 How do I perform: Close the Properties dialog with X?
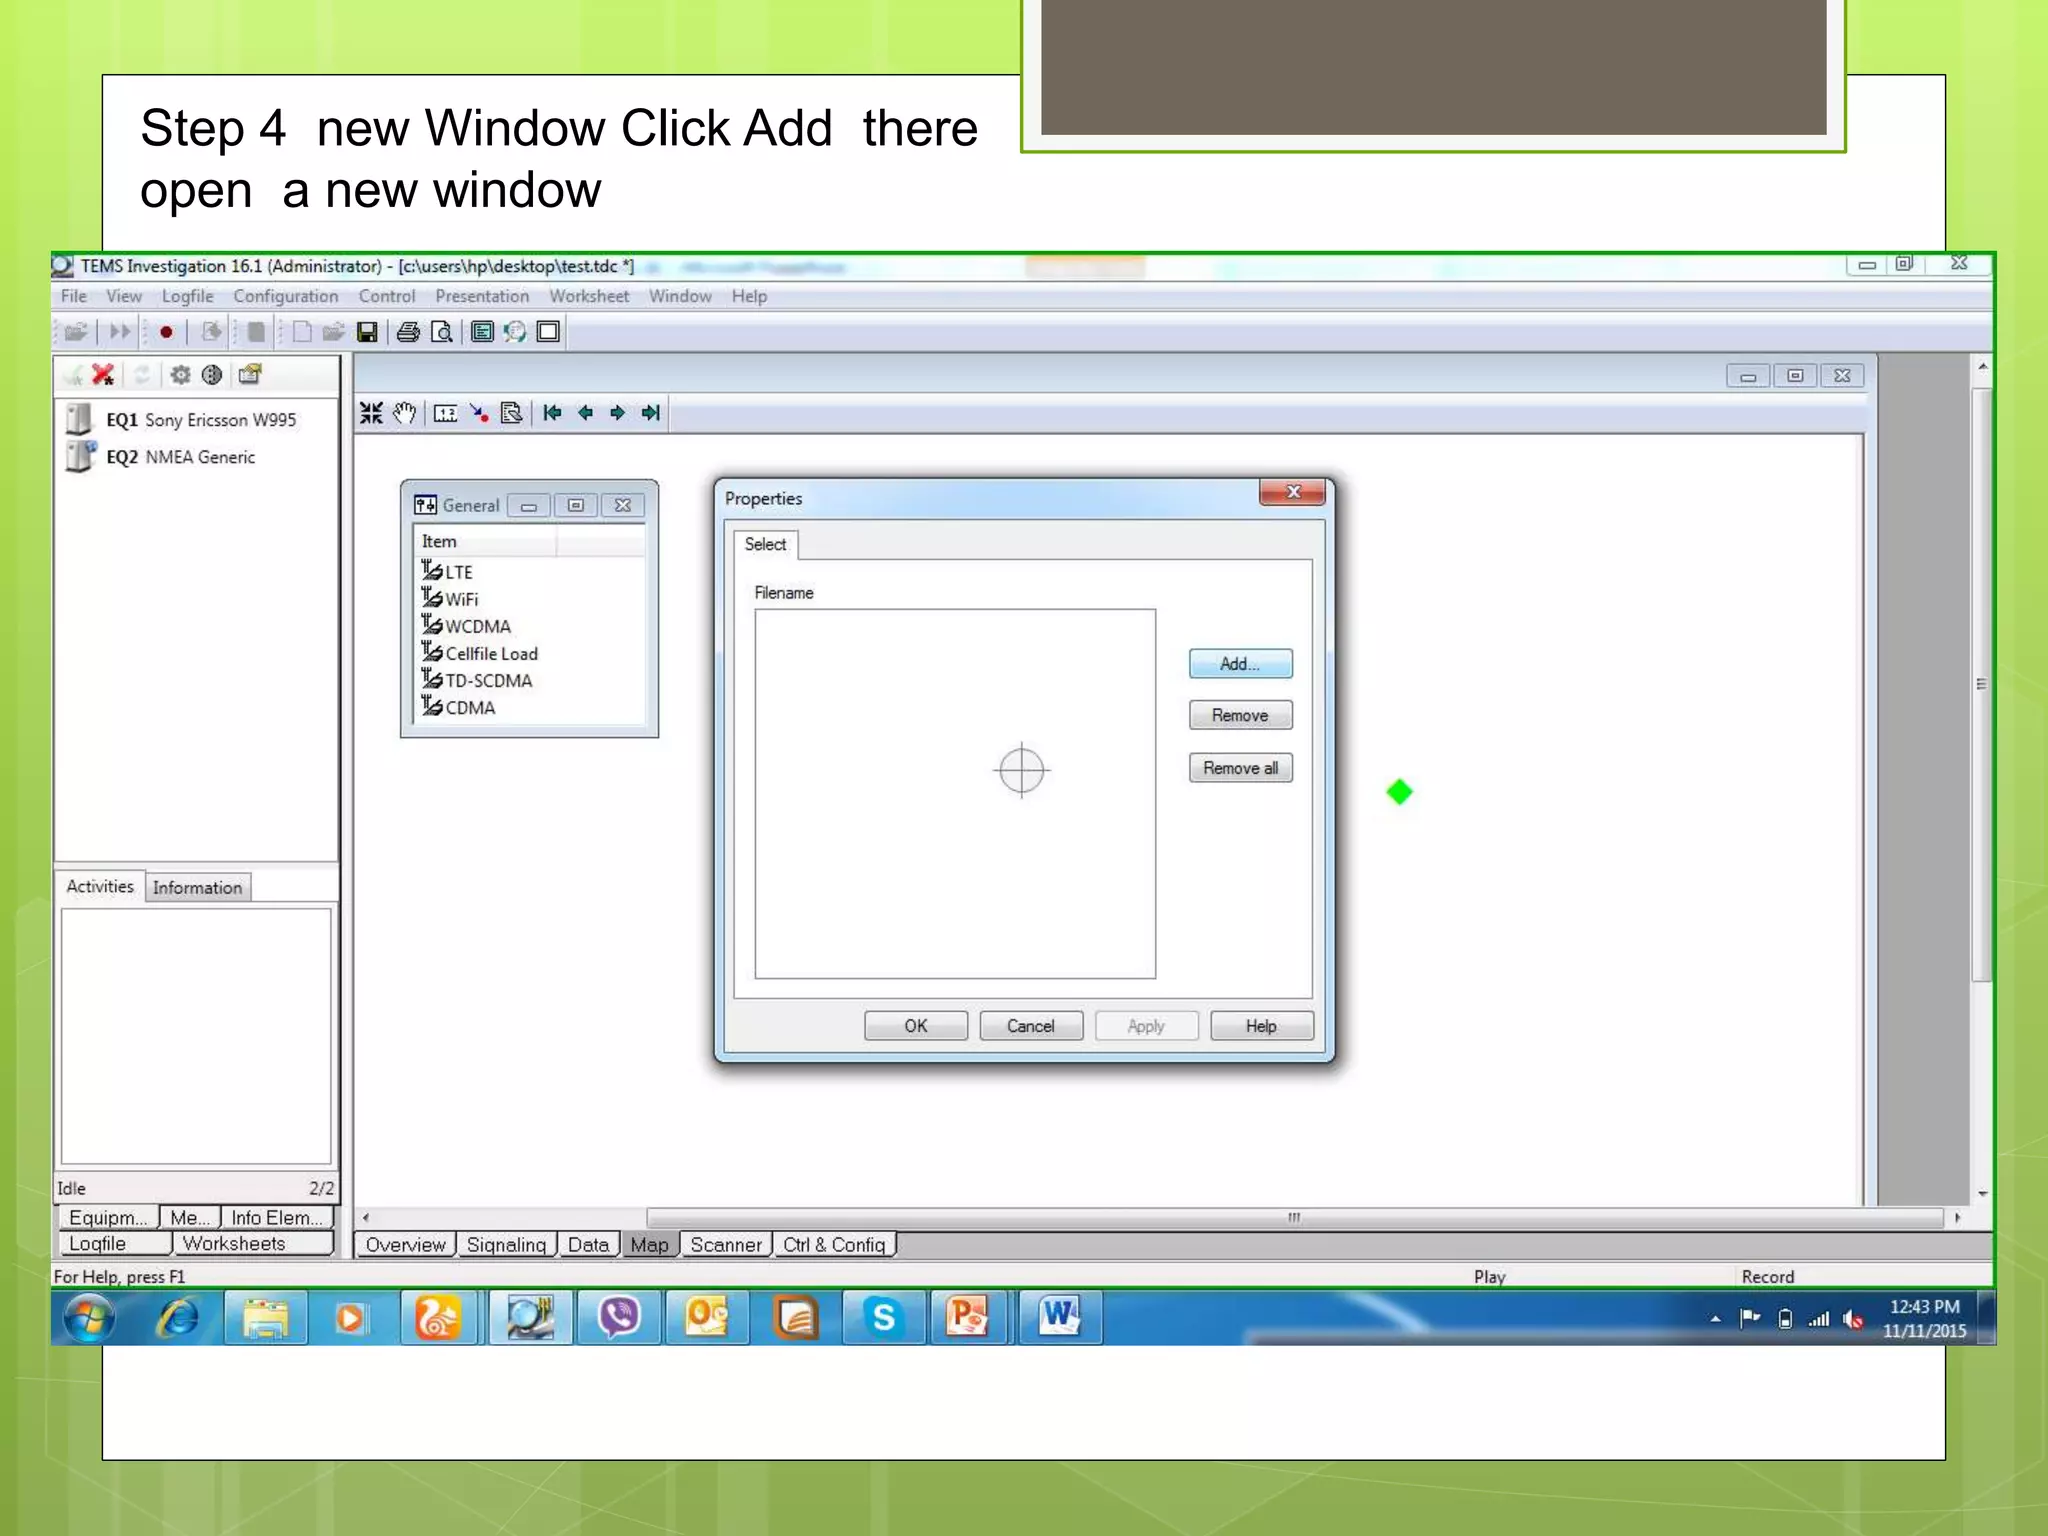point(1292,492)
